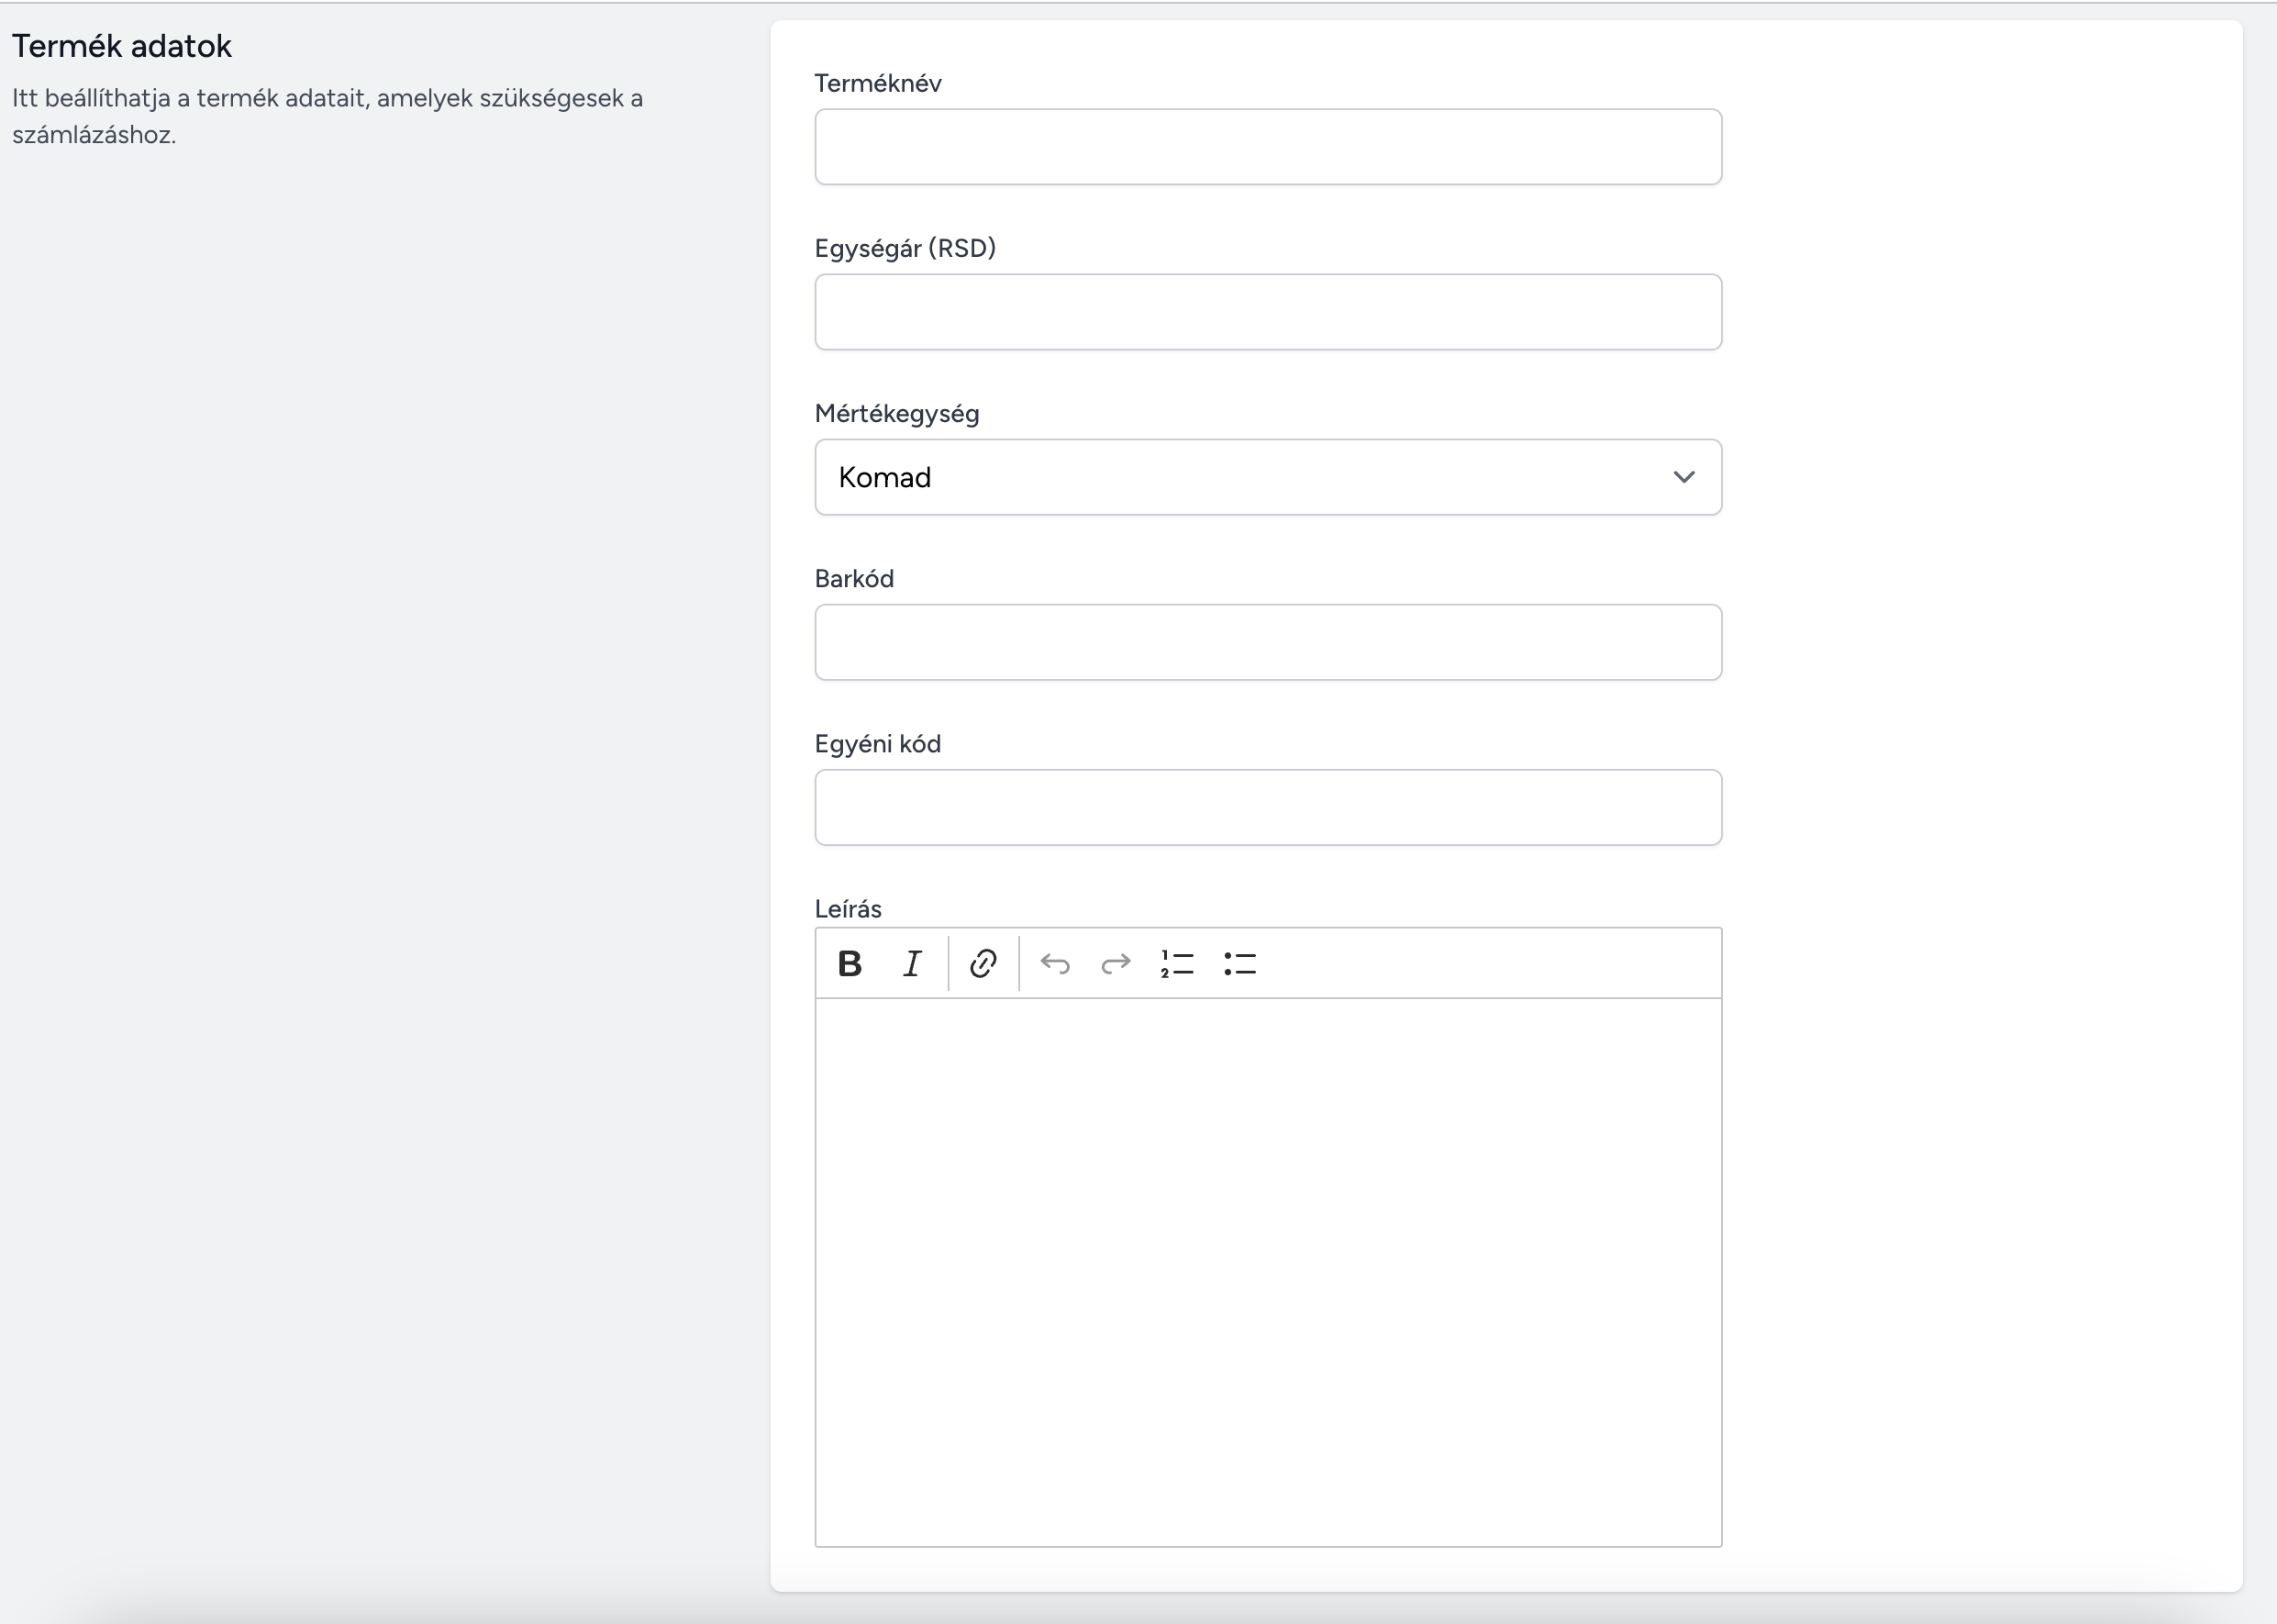Insert a link in the description editor
Image resolution: width=2277 pixels, height=1624 pixels.
click(x=983, y=963)
